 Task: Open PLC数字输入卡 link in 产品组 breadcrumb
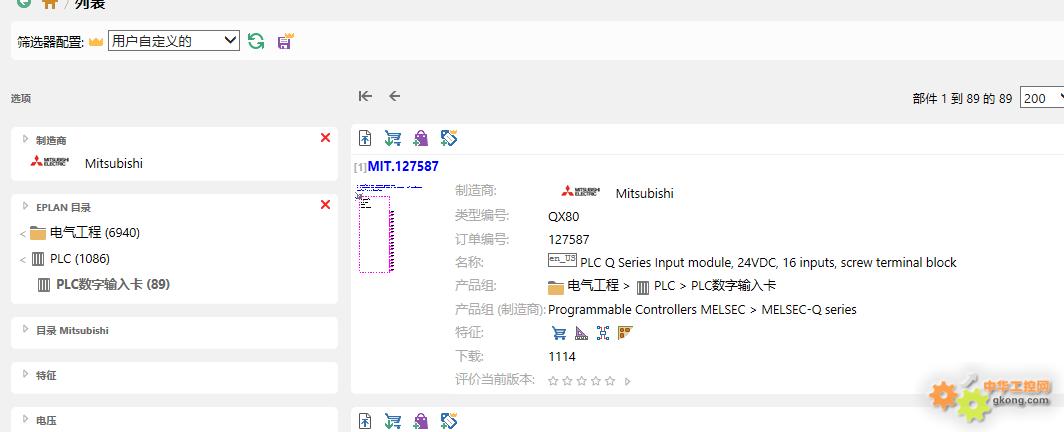[733, 286]
